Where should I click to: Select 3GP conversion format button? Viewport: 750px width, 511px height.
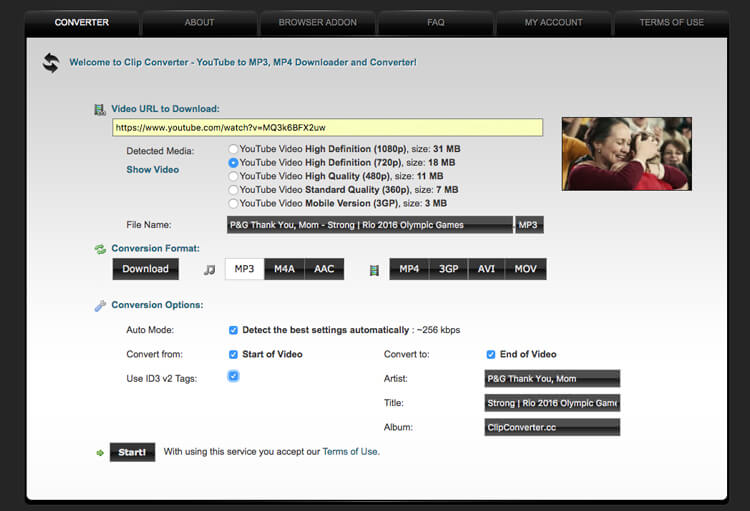click(x=449, y=269)
